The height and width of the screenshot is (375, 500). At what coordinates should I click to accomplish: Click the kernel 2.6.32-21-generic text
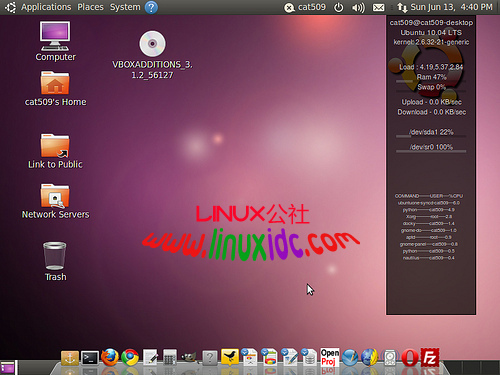(431, 42)
